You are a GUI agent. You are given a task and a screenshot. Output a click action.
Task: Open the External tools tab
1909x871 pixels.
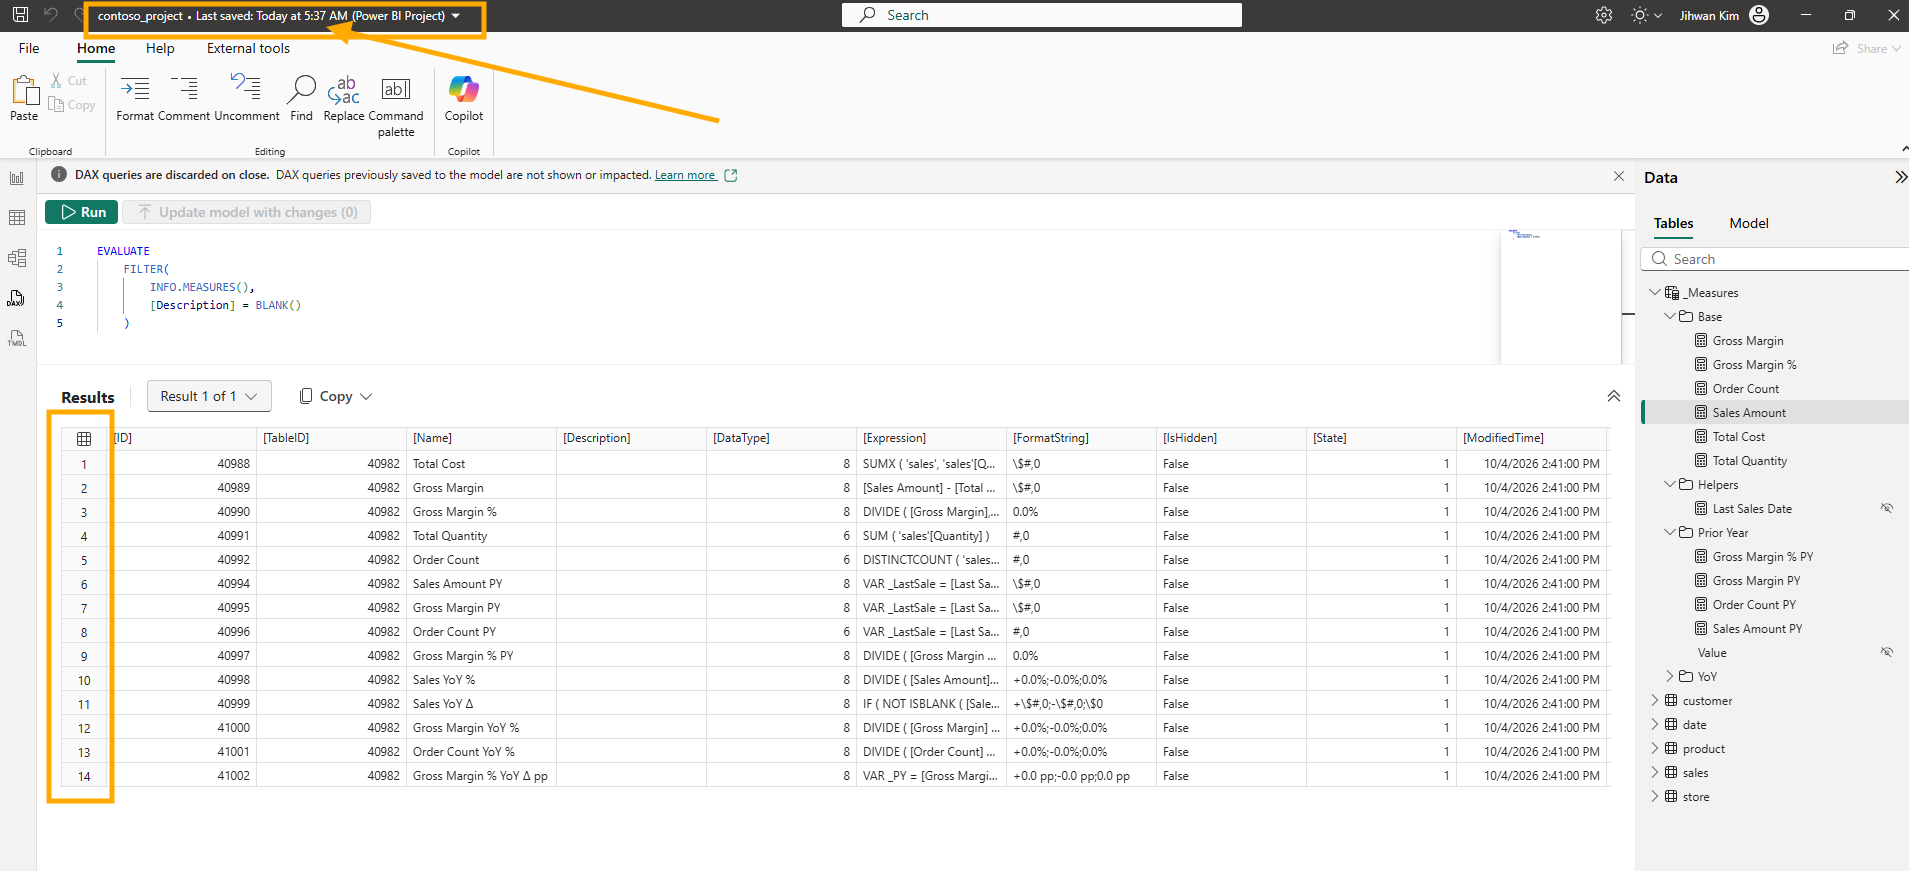pyautogui.click(x=248, y=48)
